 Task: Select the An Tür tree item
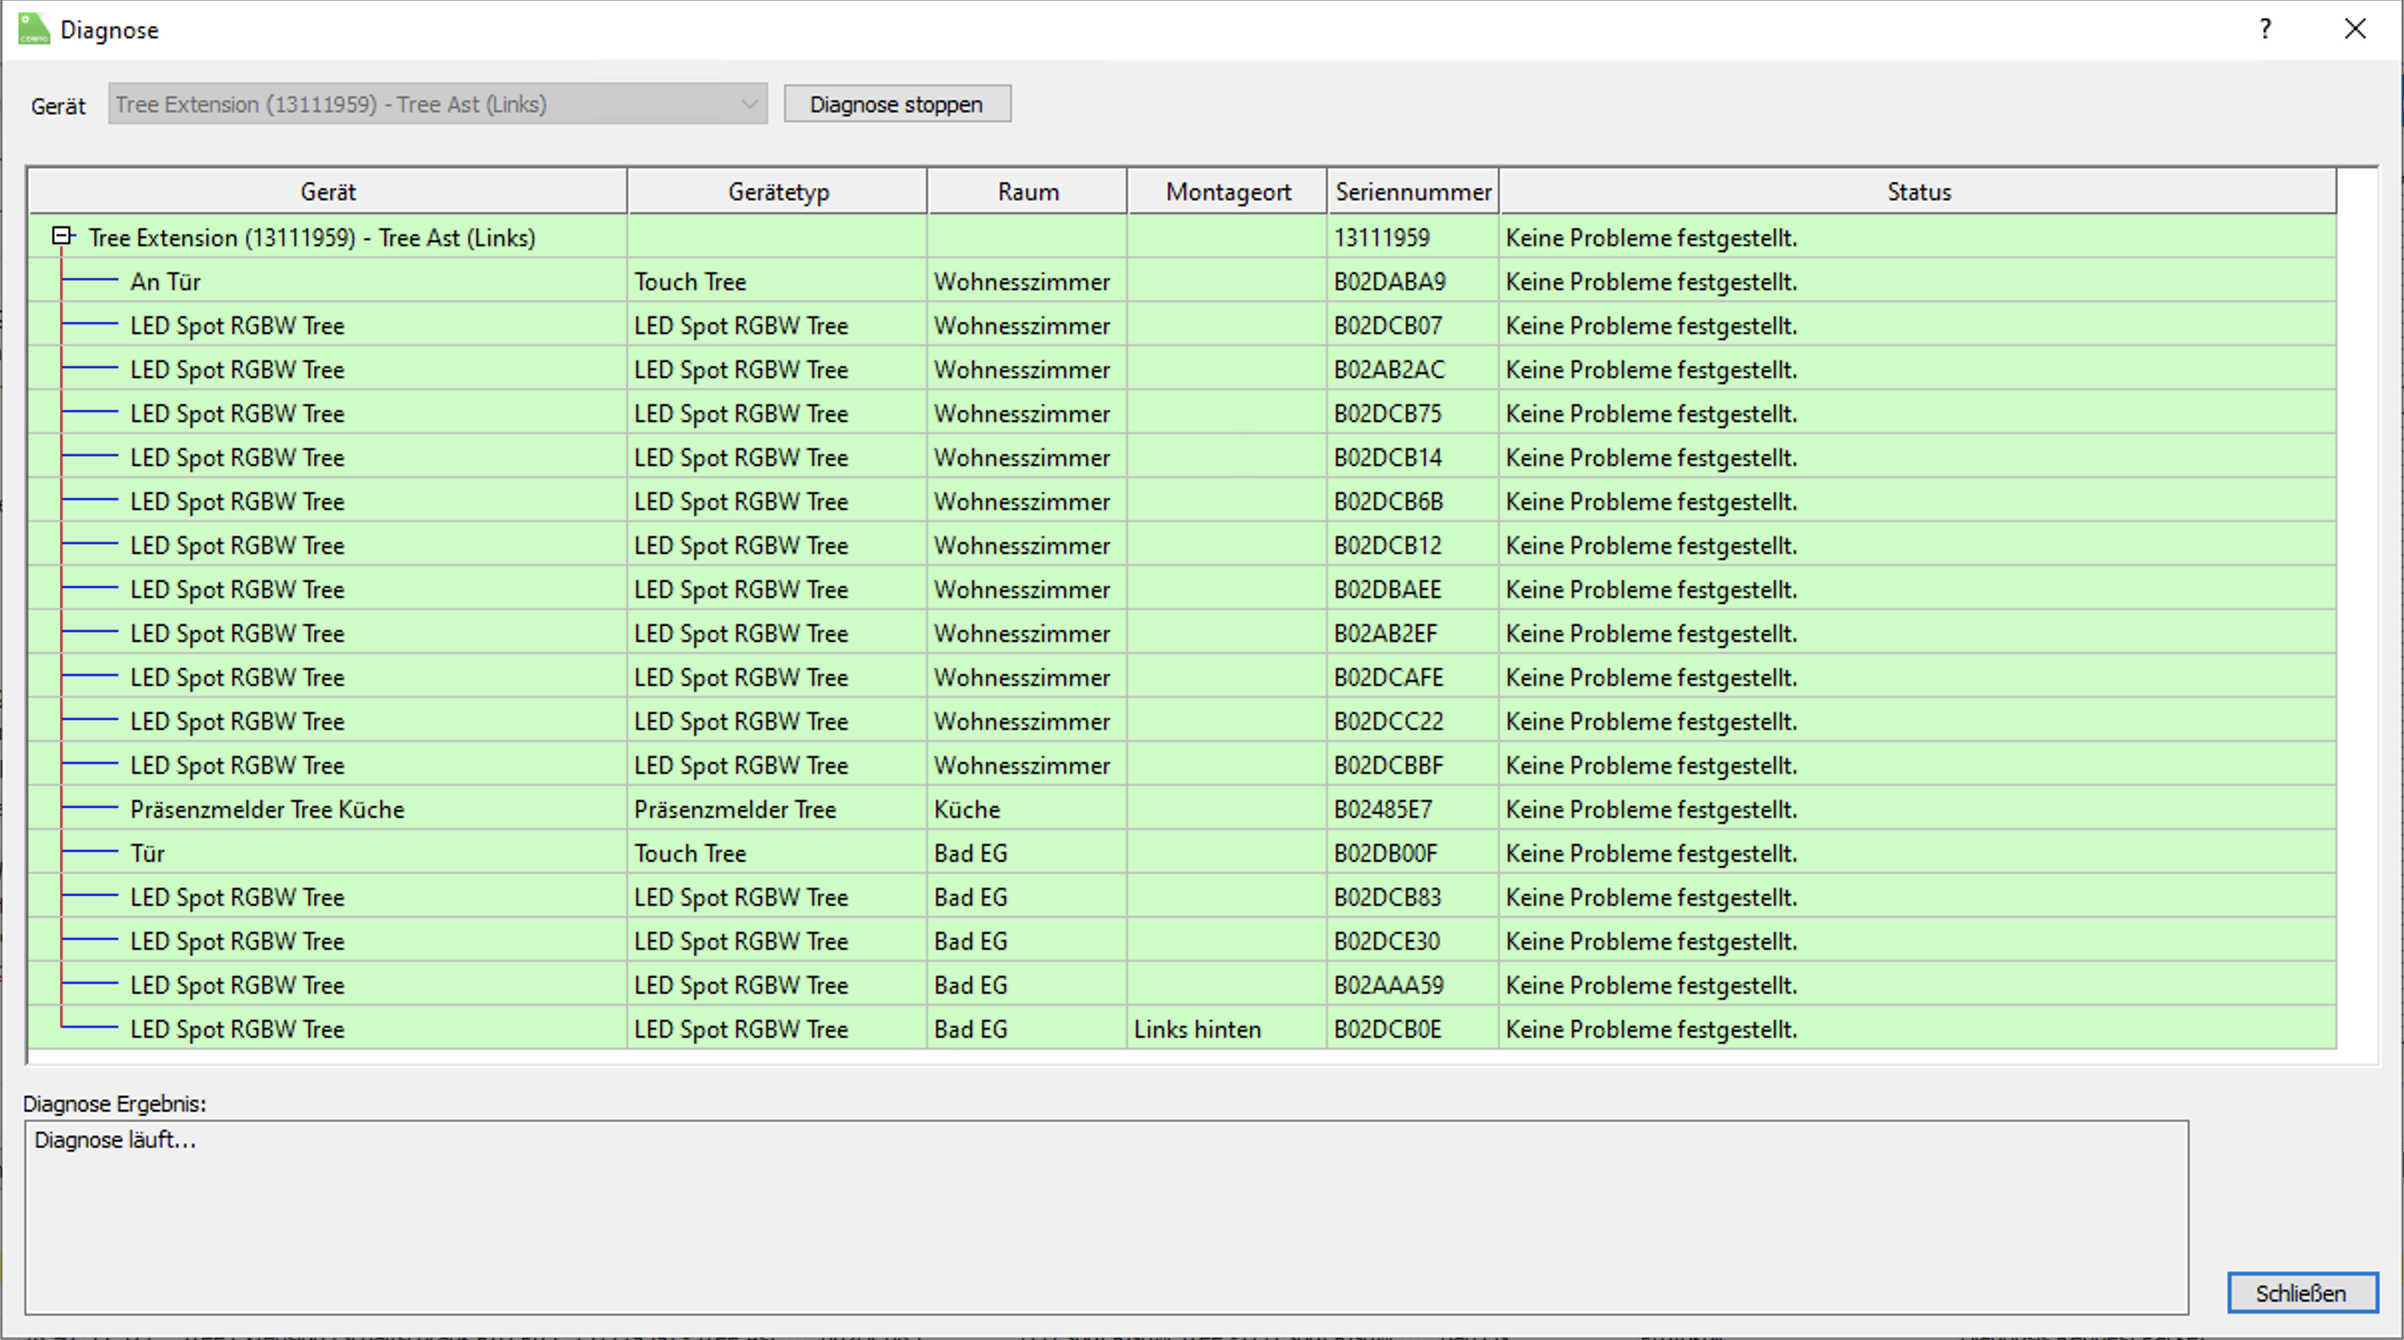[165, 282]
